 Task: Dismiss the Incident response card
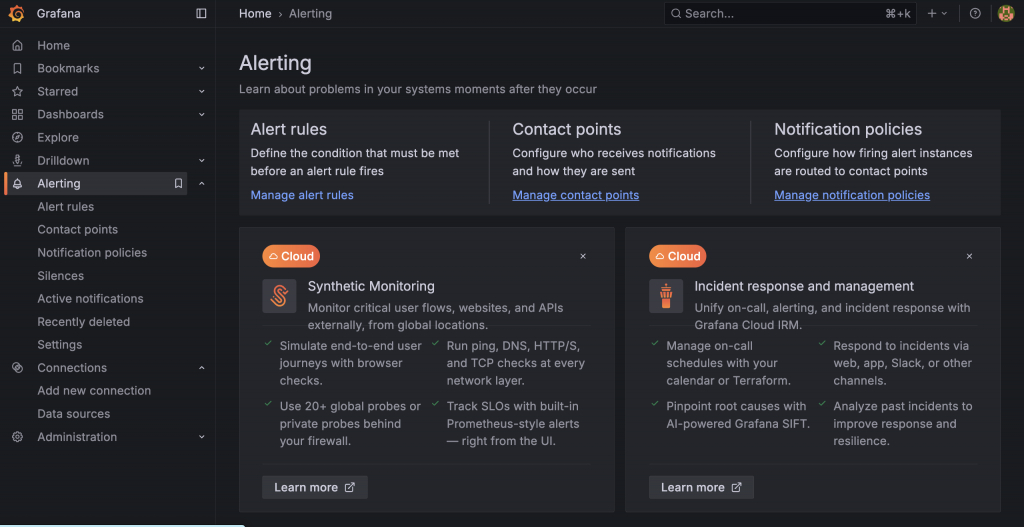coord(969,257)
